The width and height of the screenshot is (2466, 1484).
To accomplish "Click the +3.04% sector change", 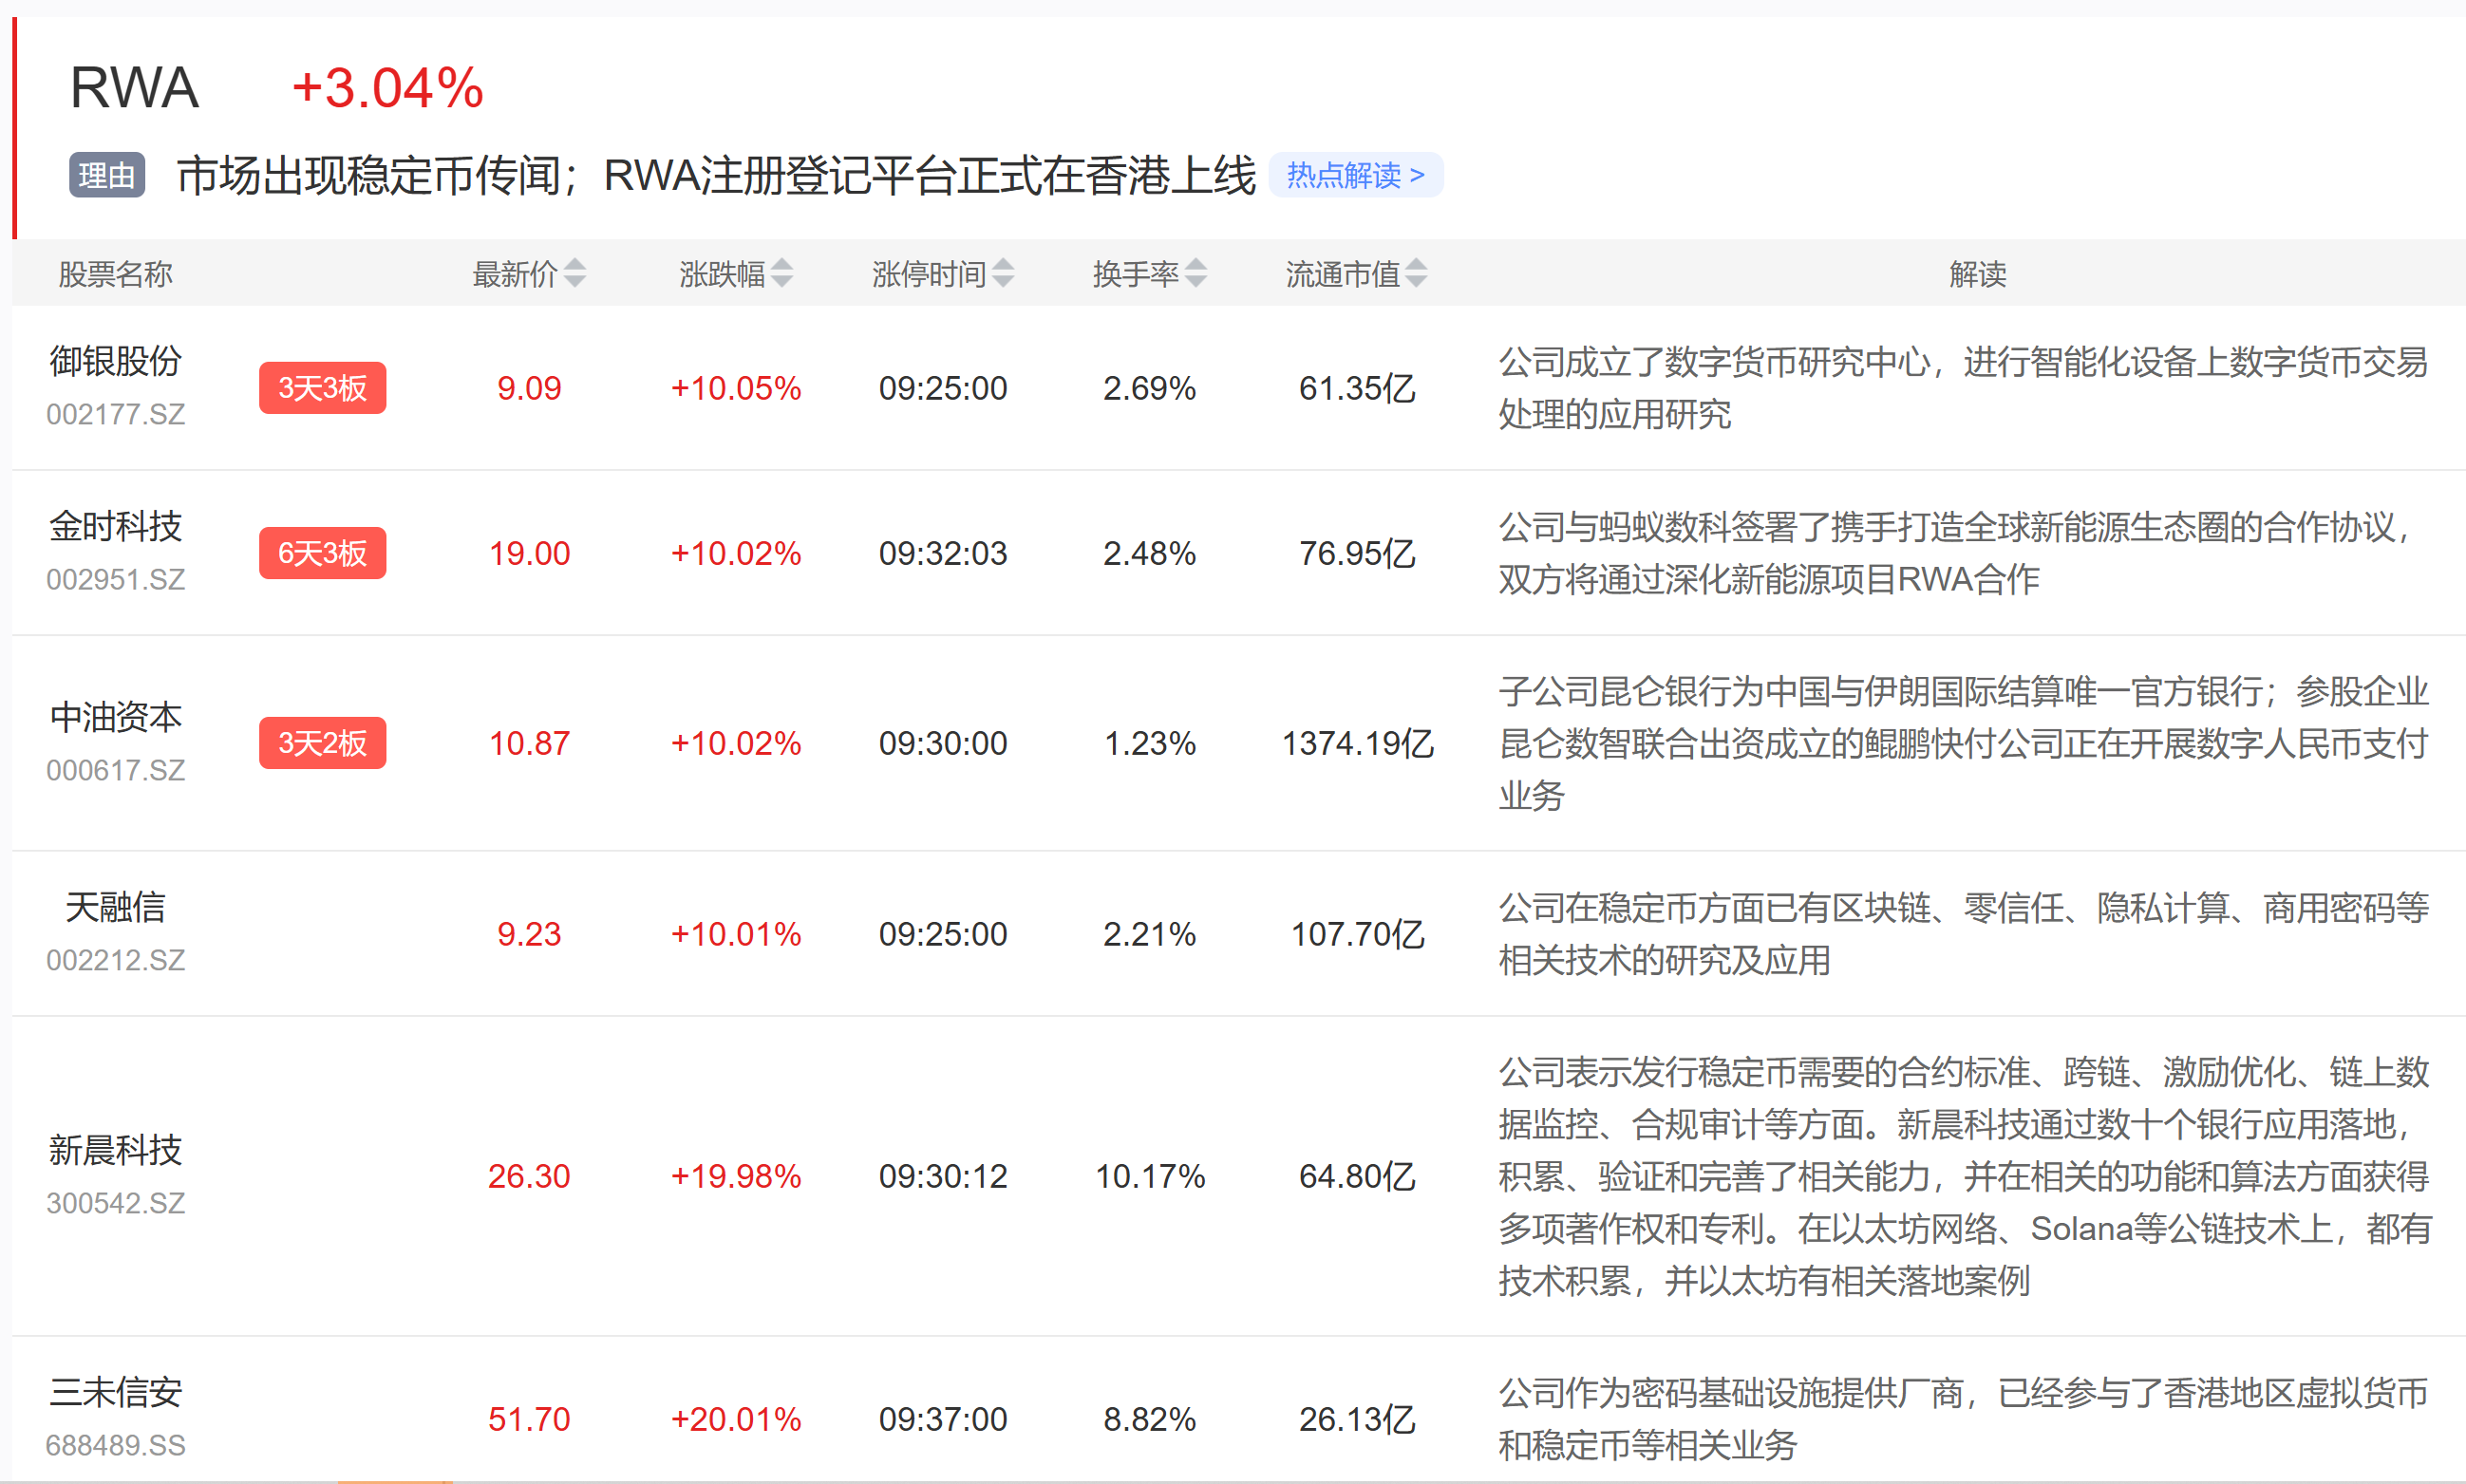I will click(387, 87).
